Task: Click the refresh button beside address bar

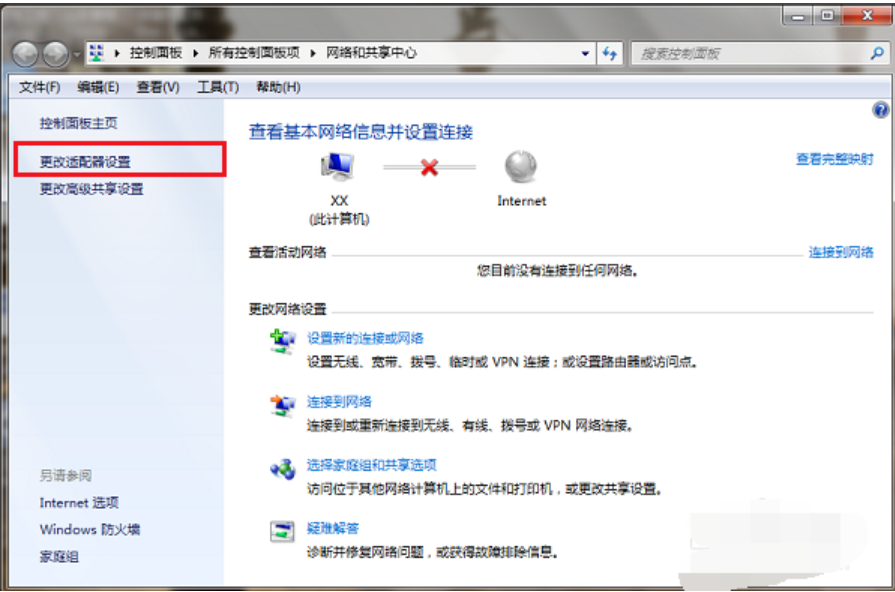Action: tap(610, 53)
